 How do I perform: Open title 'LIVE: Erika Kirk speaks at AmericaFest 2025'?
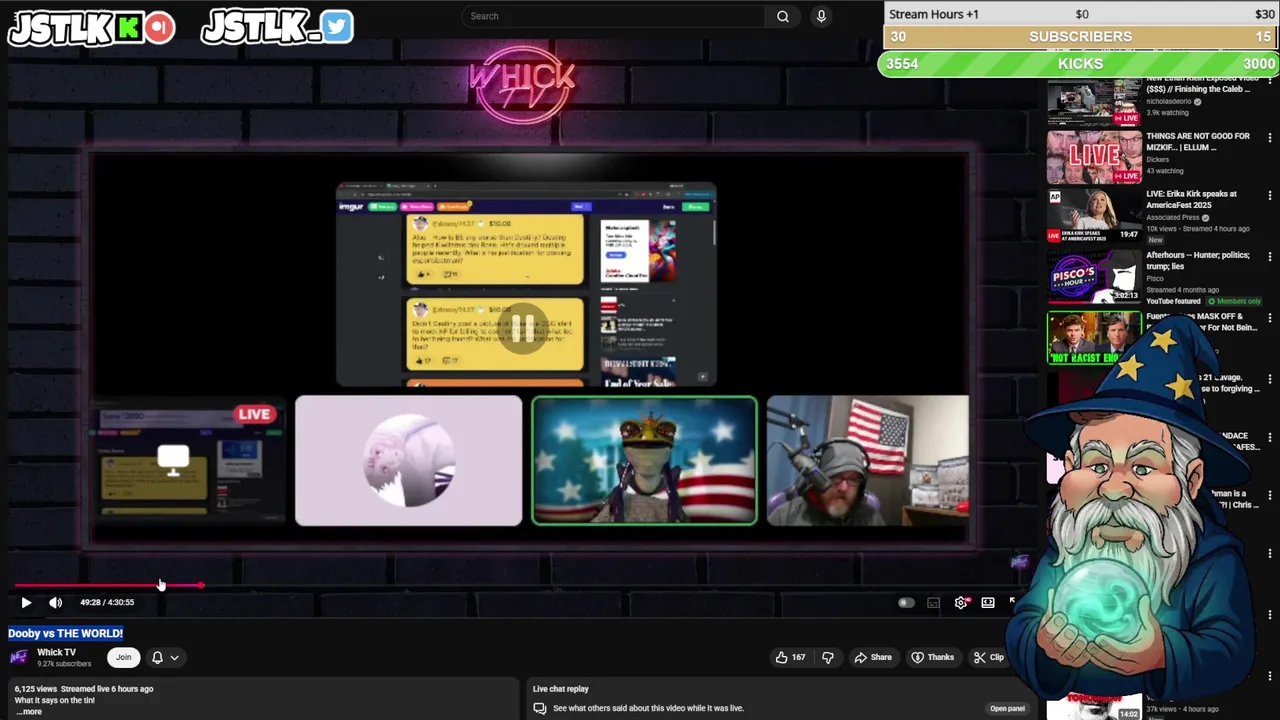pos(1191,199)
